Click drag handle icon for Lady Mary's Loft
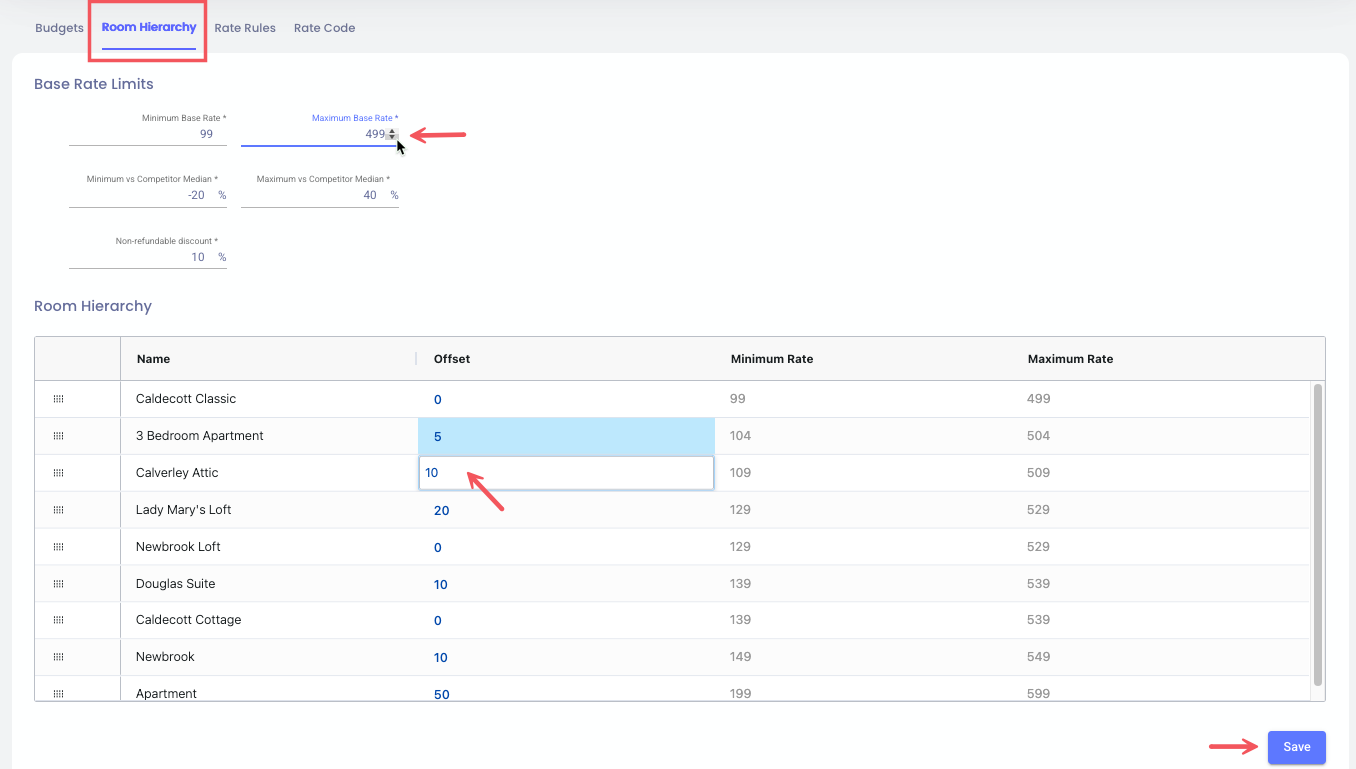 click(58, 510)
